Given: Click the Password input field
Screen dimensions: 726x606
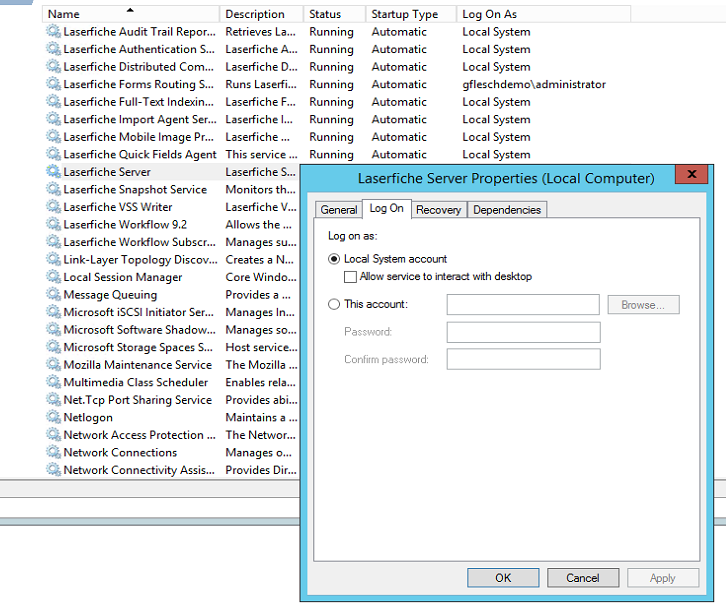Looking at the screenshot, I should (524, 332).
